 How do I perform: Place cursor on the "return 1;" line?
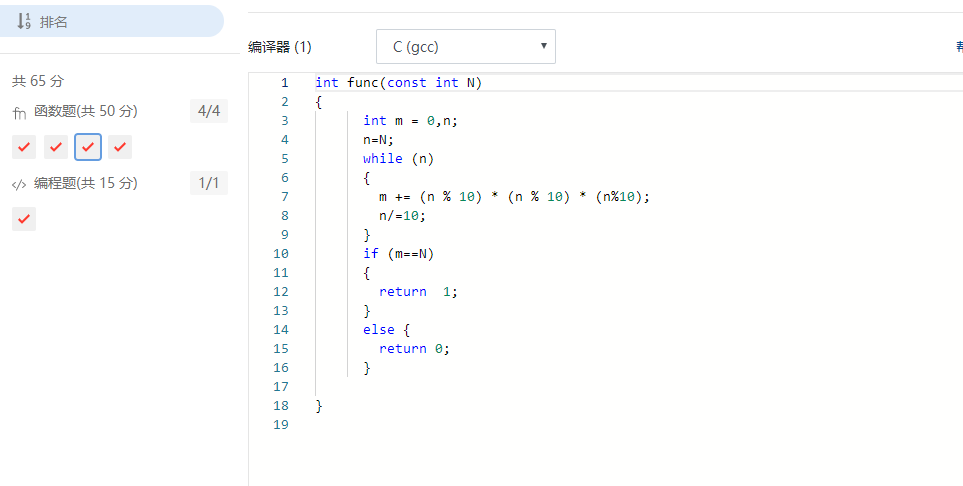[418, 292]
